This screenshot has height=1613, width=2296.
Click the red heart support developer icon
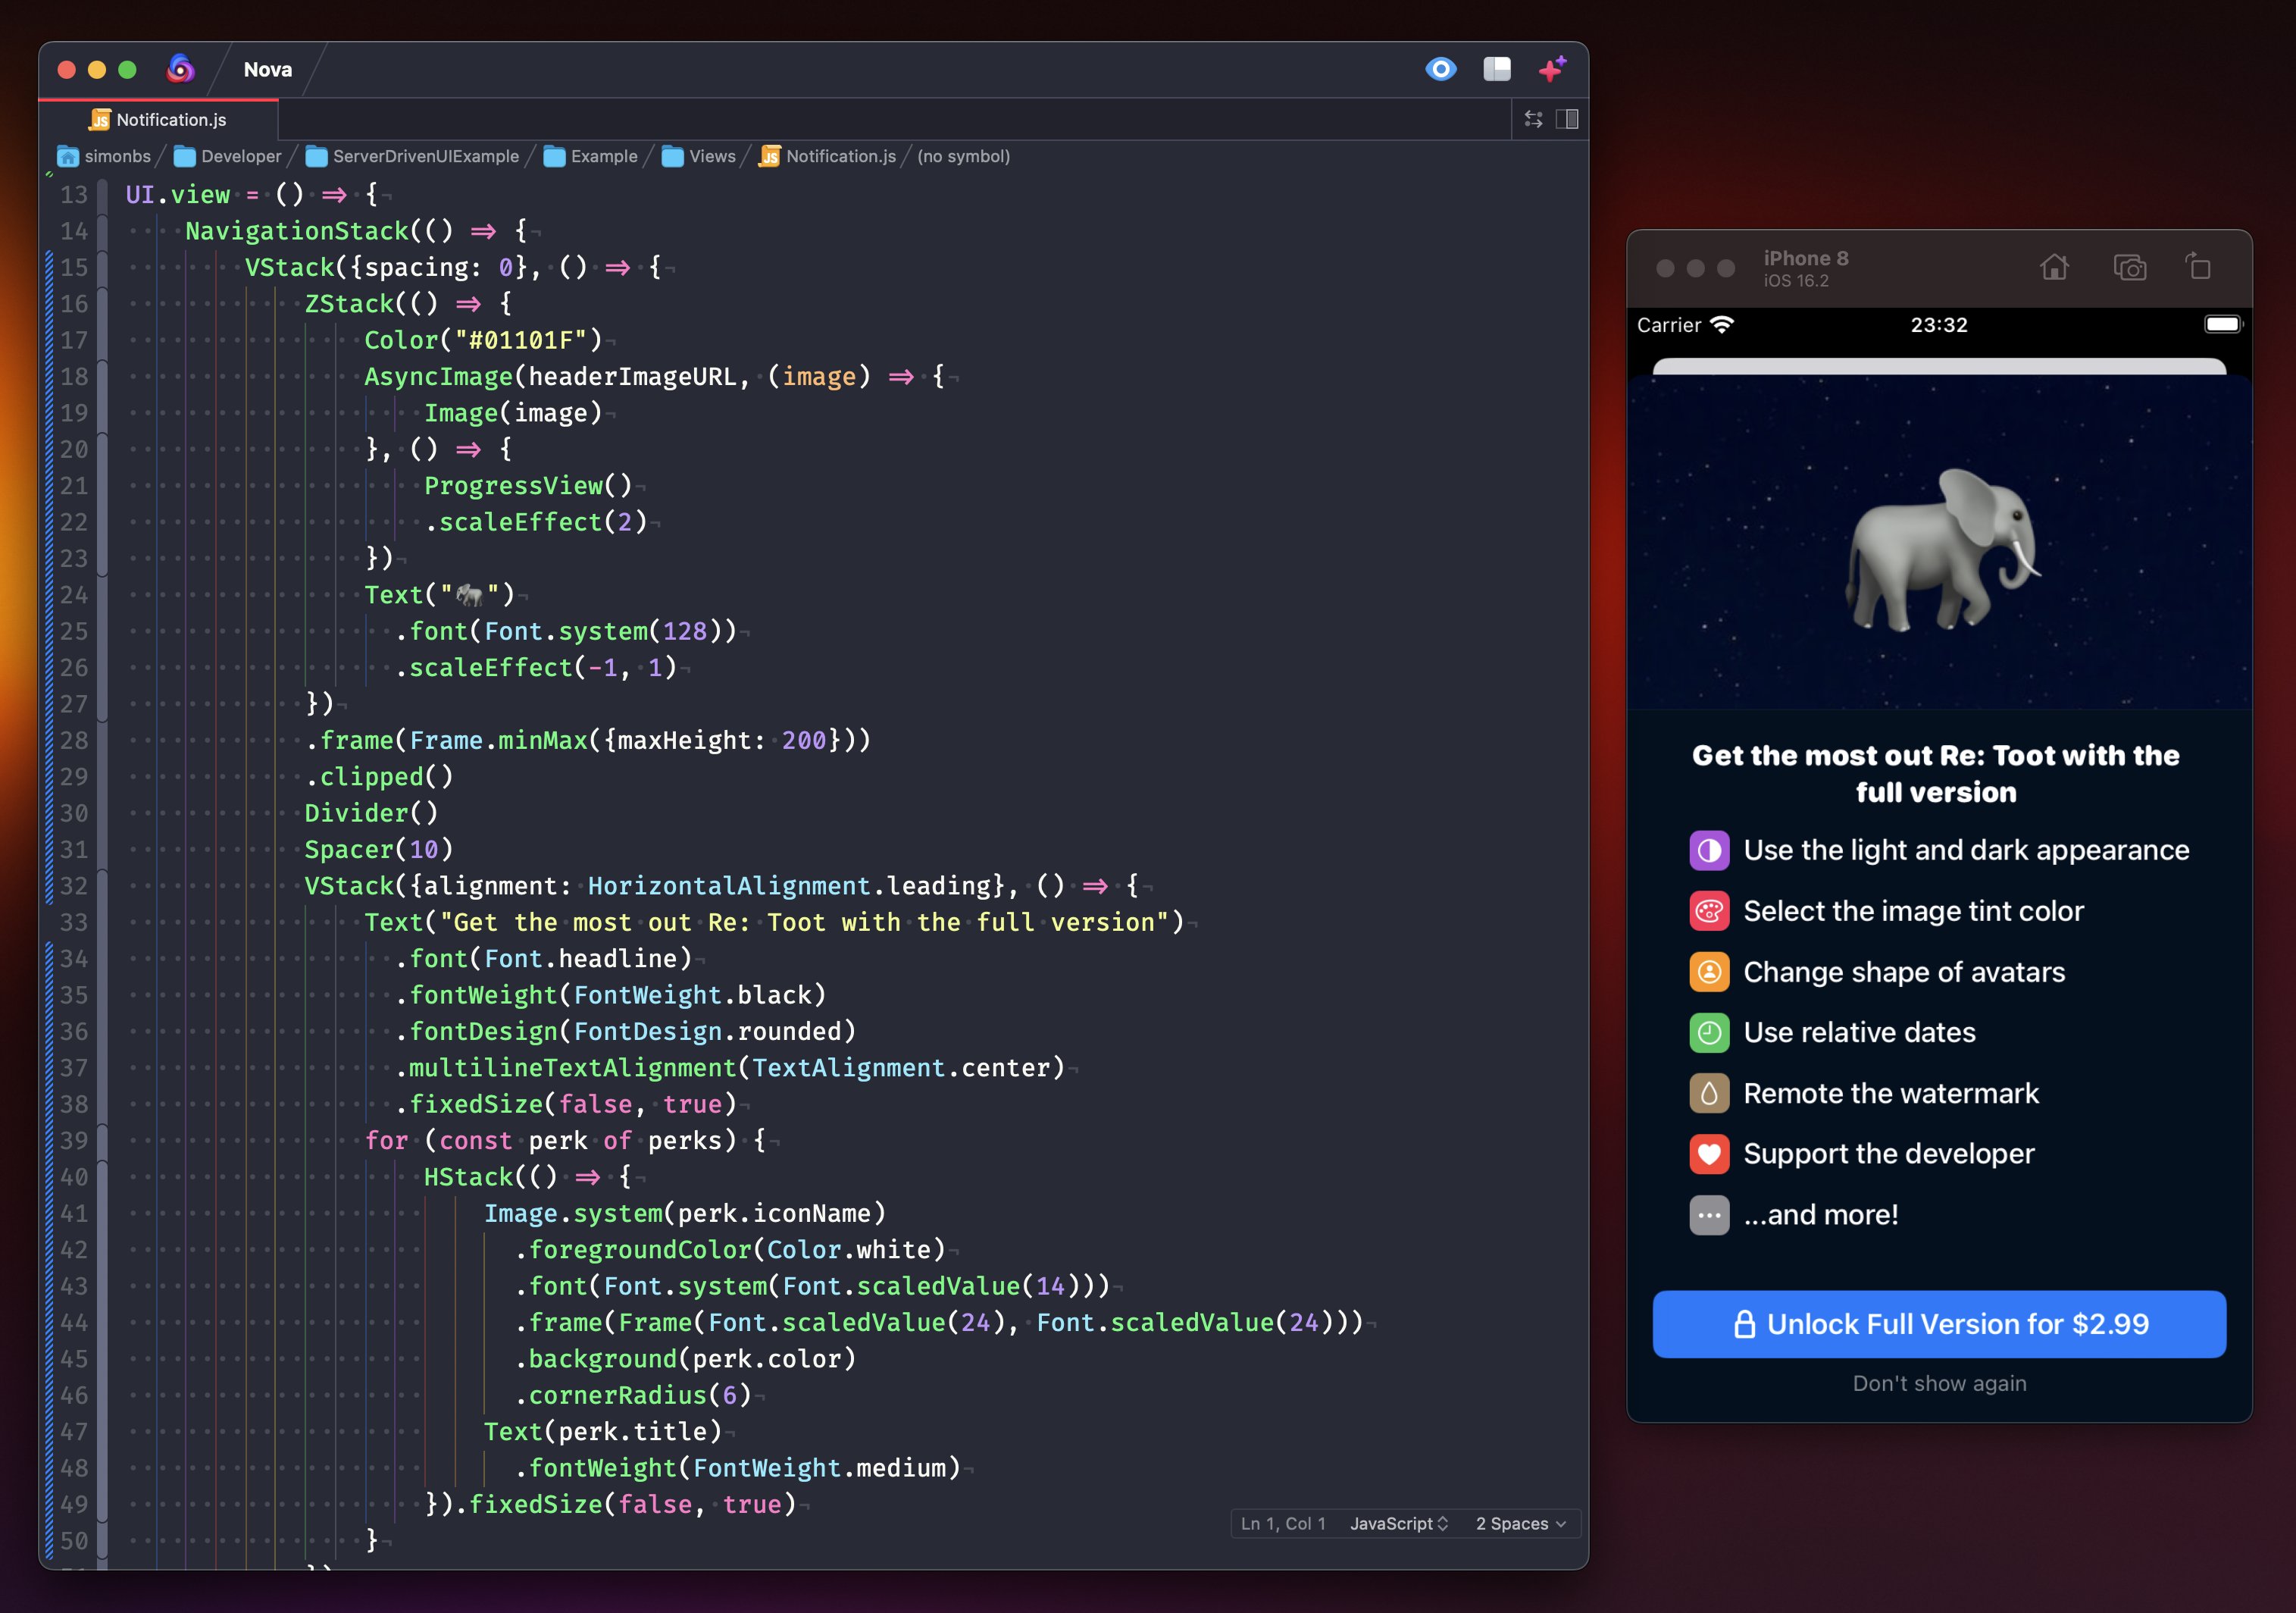coord(1709,1154)
